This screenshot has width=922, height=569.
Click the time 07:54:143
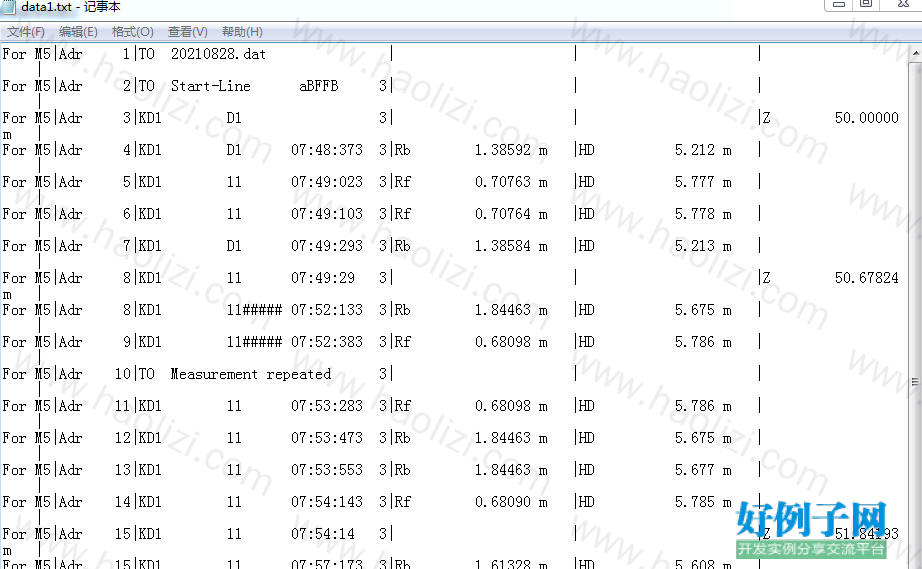327,502
